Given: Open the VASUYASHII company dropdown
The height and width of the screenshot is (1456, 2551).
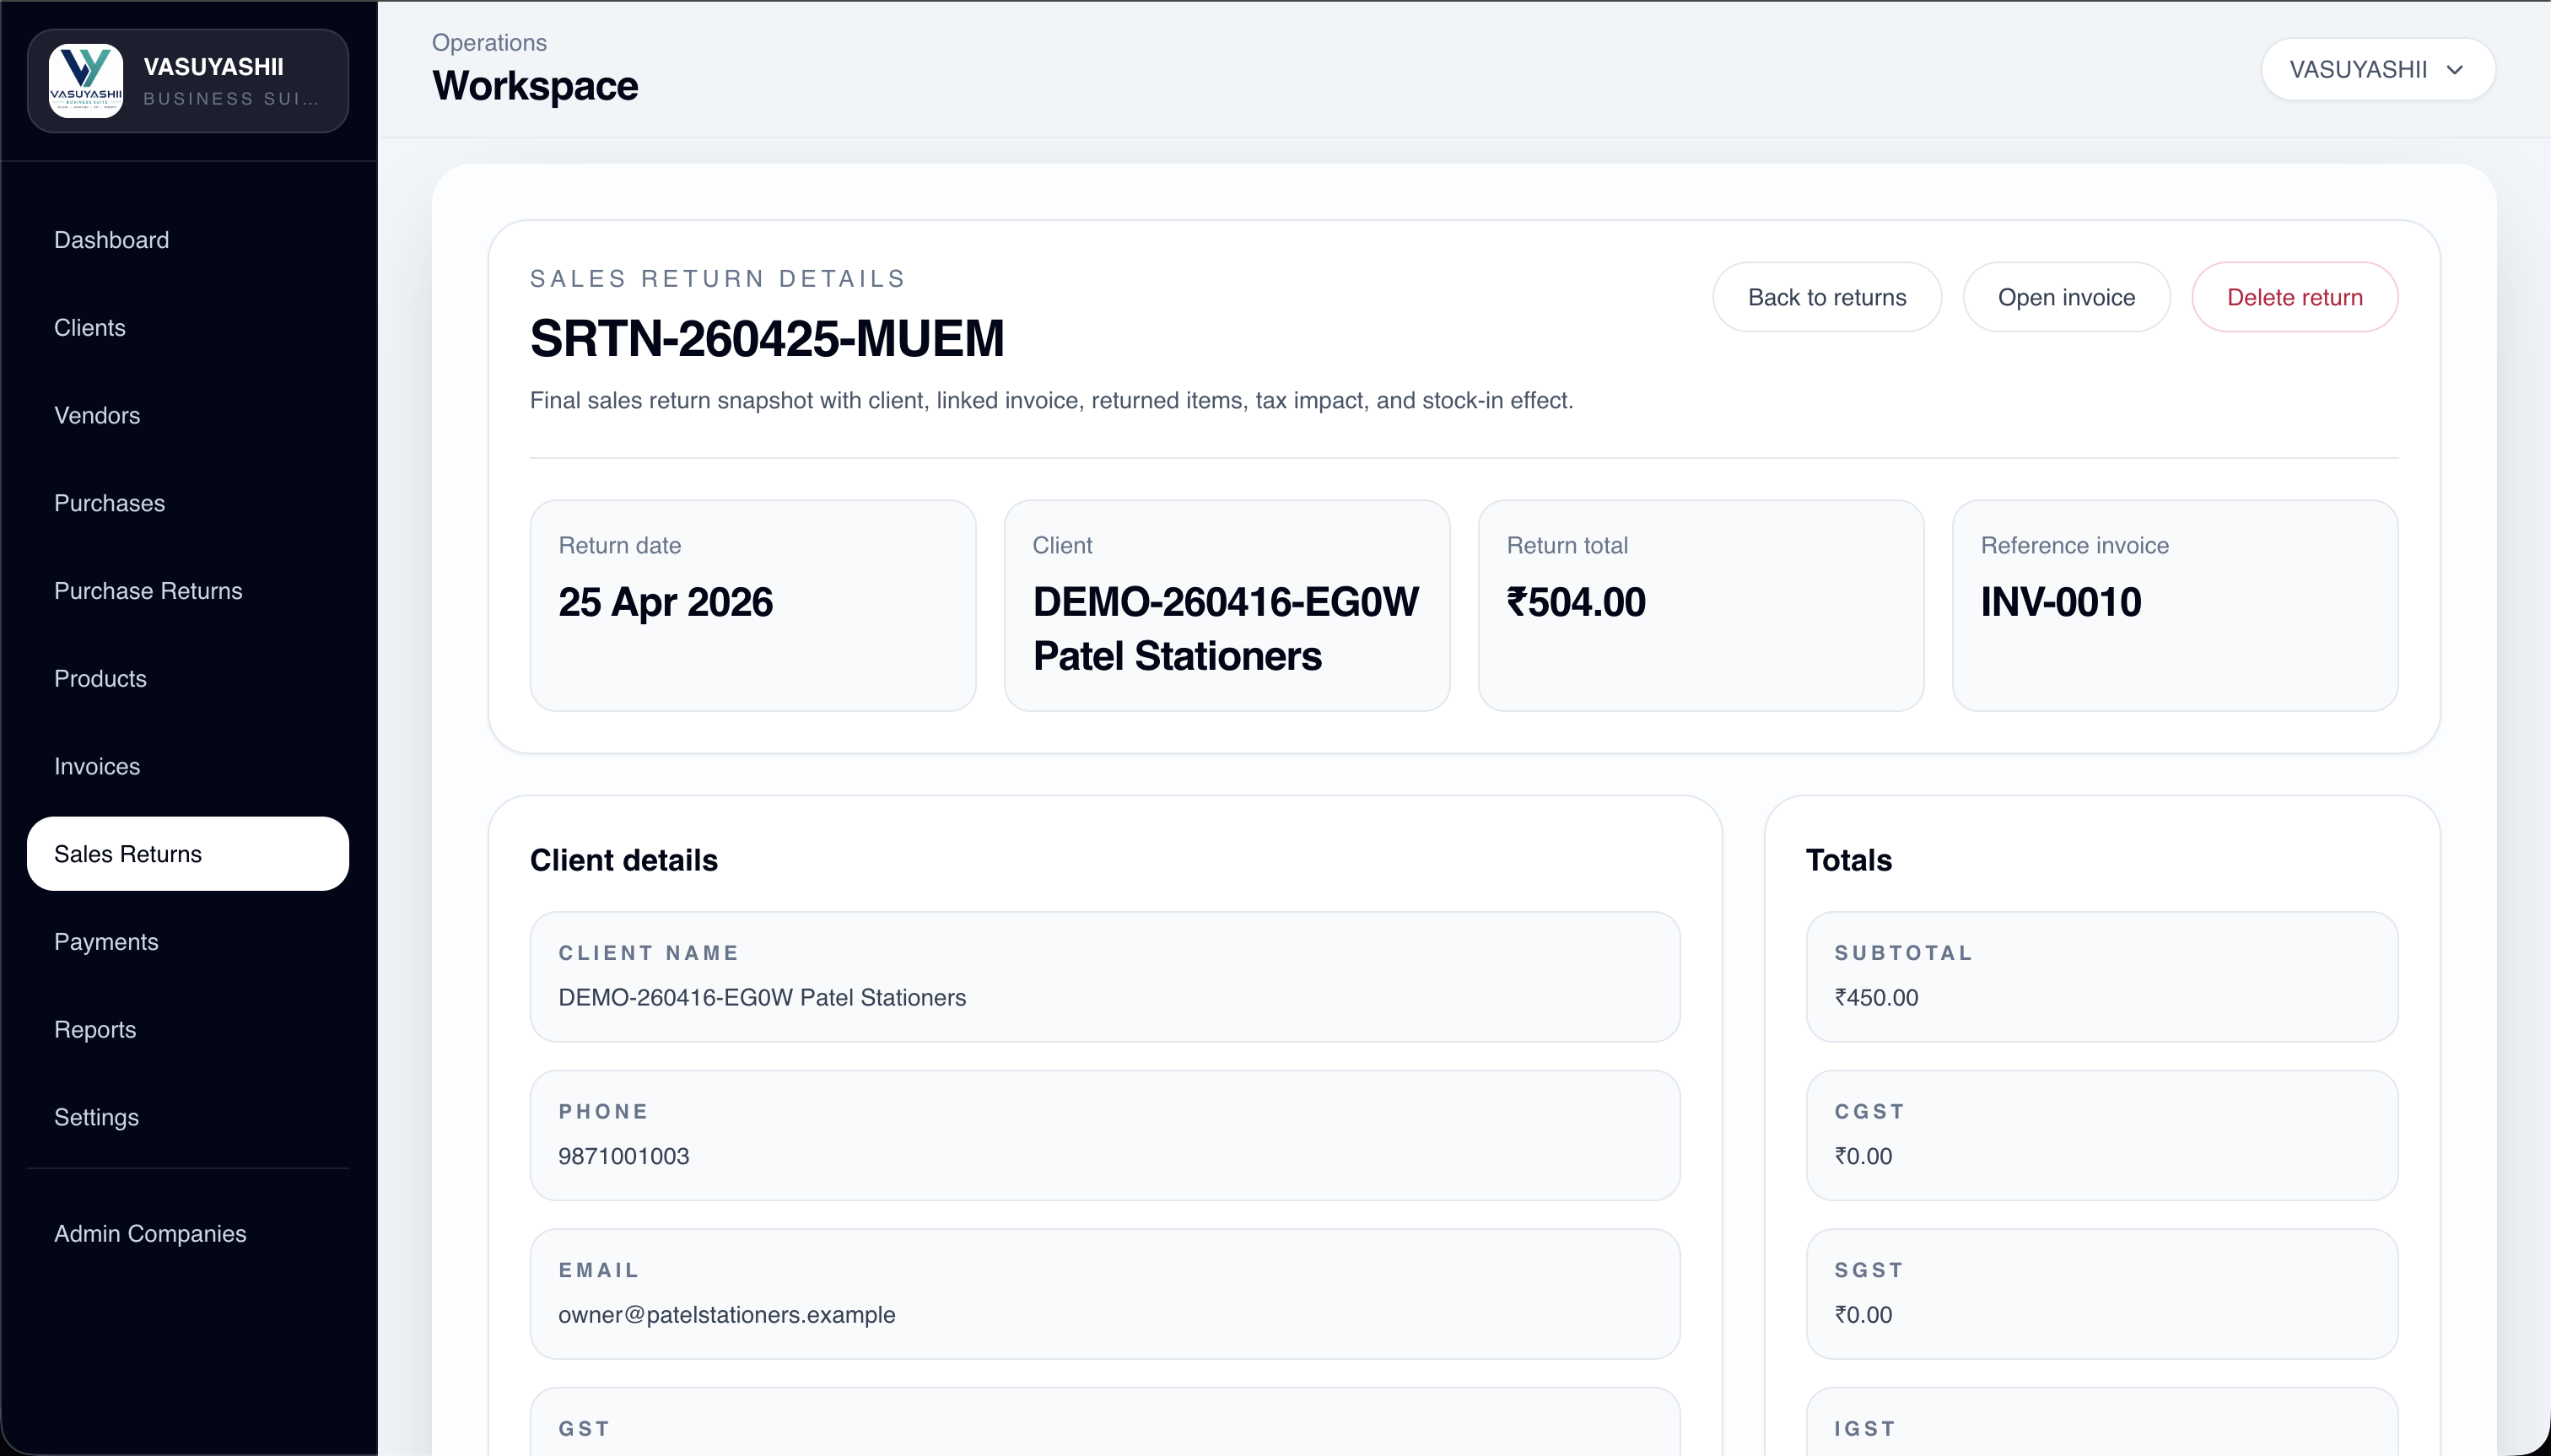Looking at the screenshot, I should (2377, 70).
